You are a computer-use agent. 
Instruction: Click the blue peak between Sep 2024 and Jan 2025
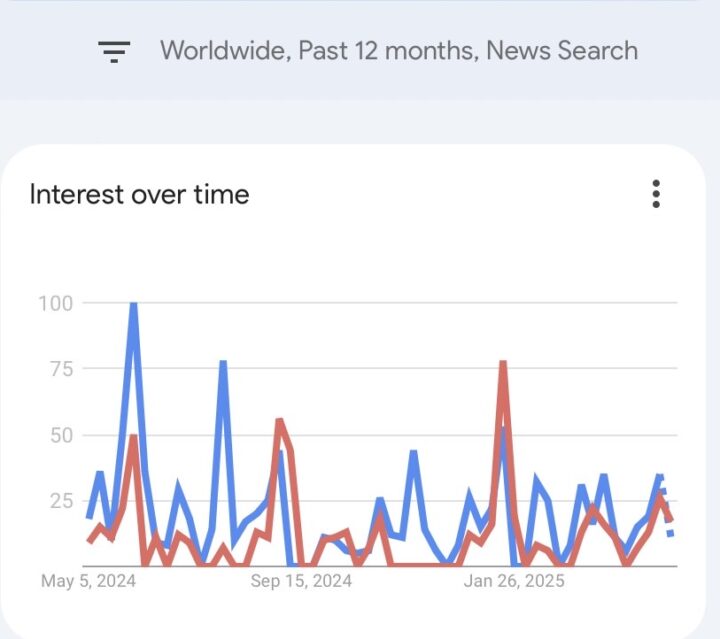tap(413, 453)
